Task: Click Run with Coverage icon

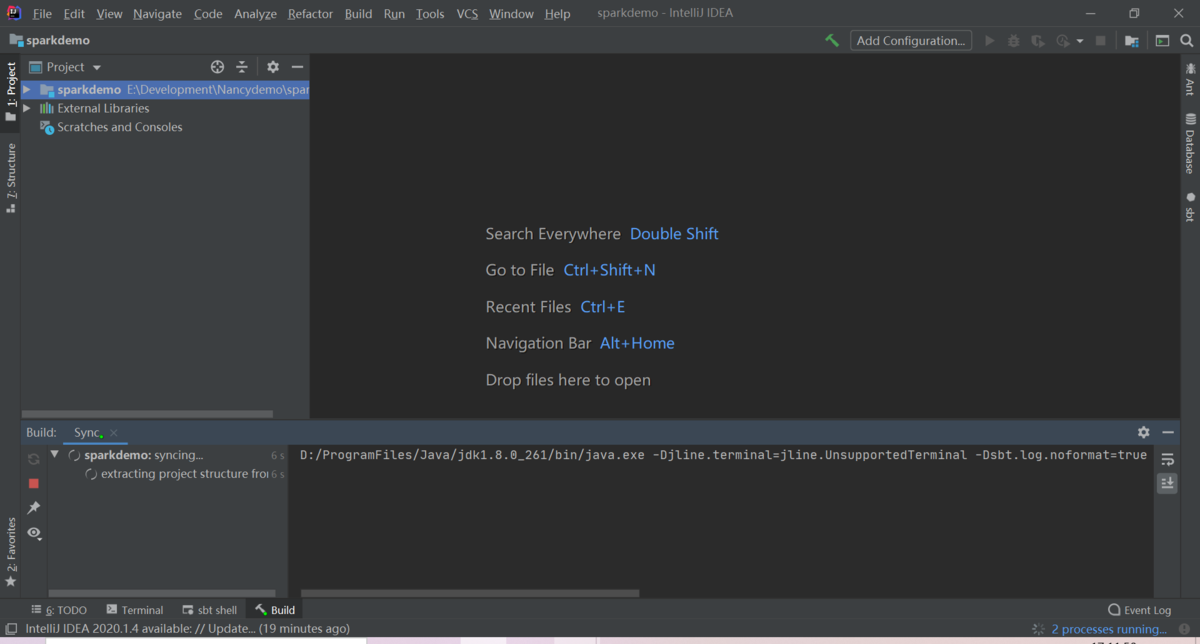Action: coord(1038,41)
